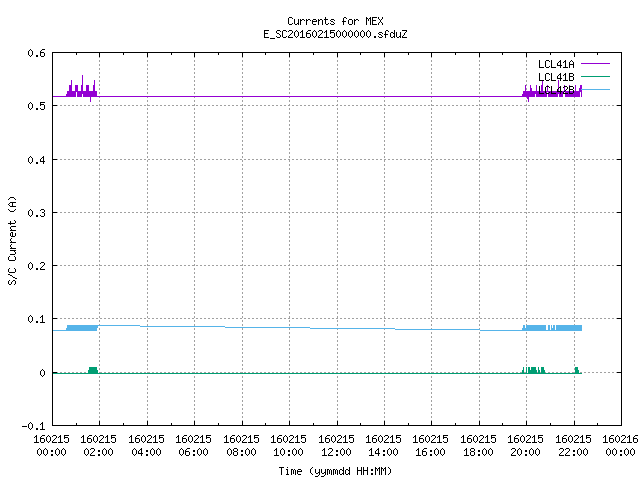This screenshot has width=640, height=480.
Task: Select the 0.1 y-axis tick value
Action: click(36, 319)
